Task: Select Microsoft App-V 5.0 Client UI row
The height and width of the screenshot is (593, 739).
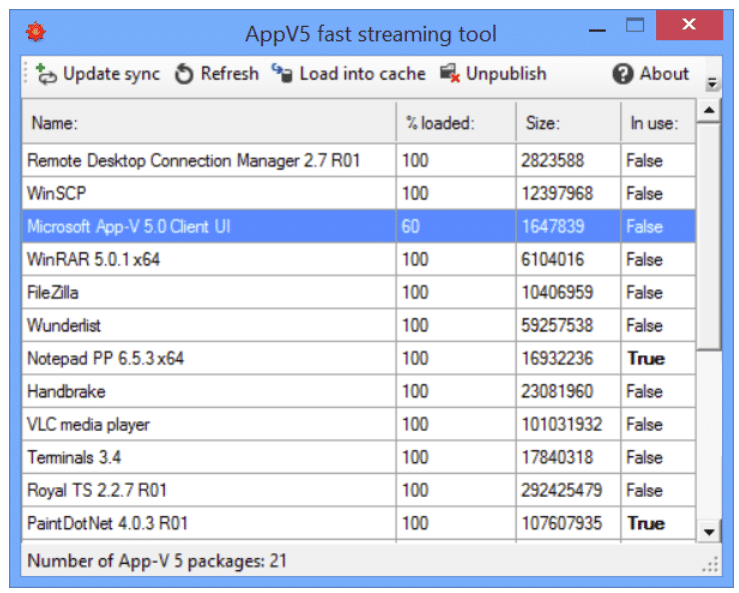Action: 359,227
